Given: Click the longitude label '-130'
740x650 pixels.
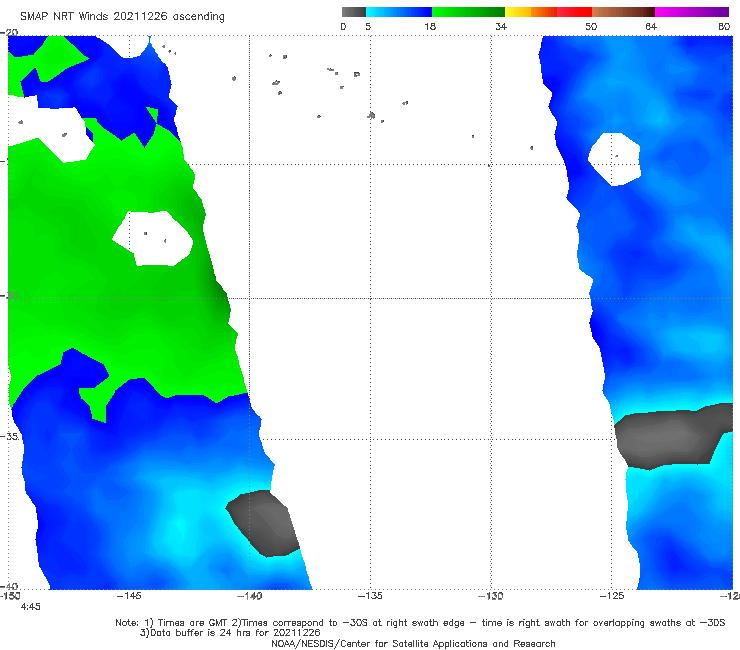Looking at the screenshot, I should [x=491, y=596].
